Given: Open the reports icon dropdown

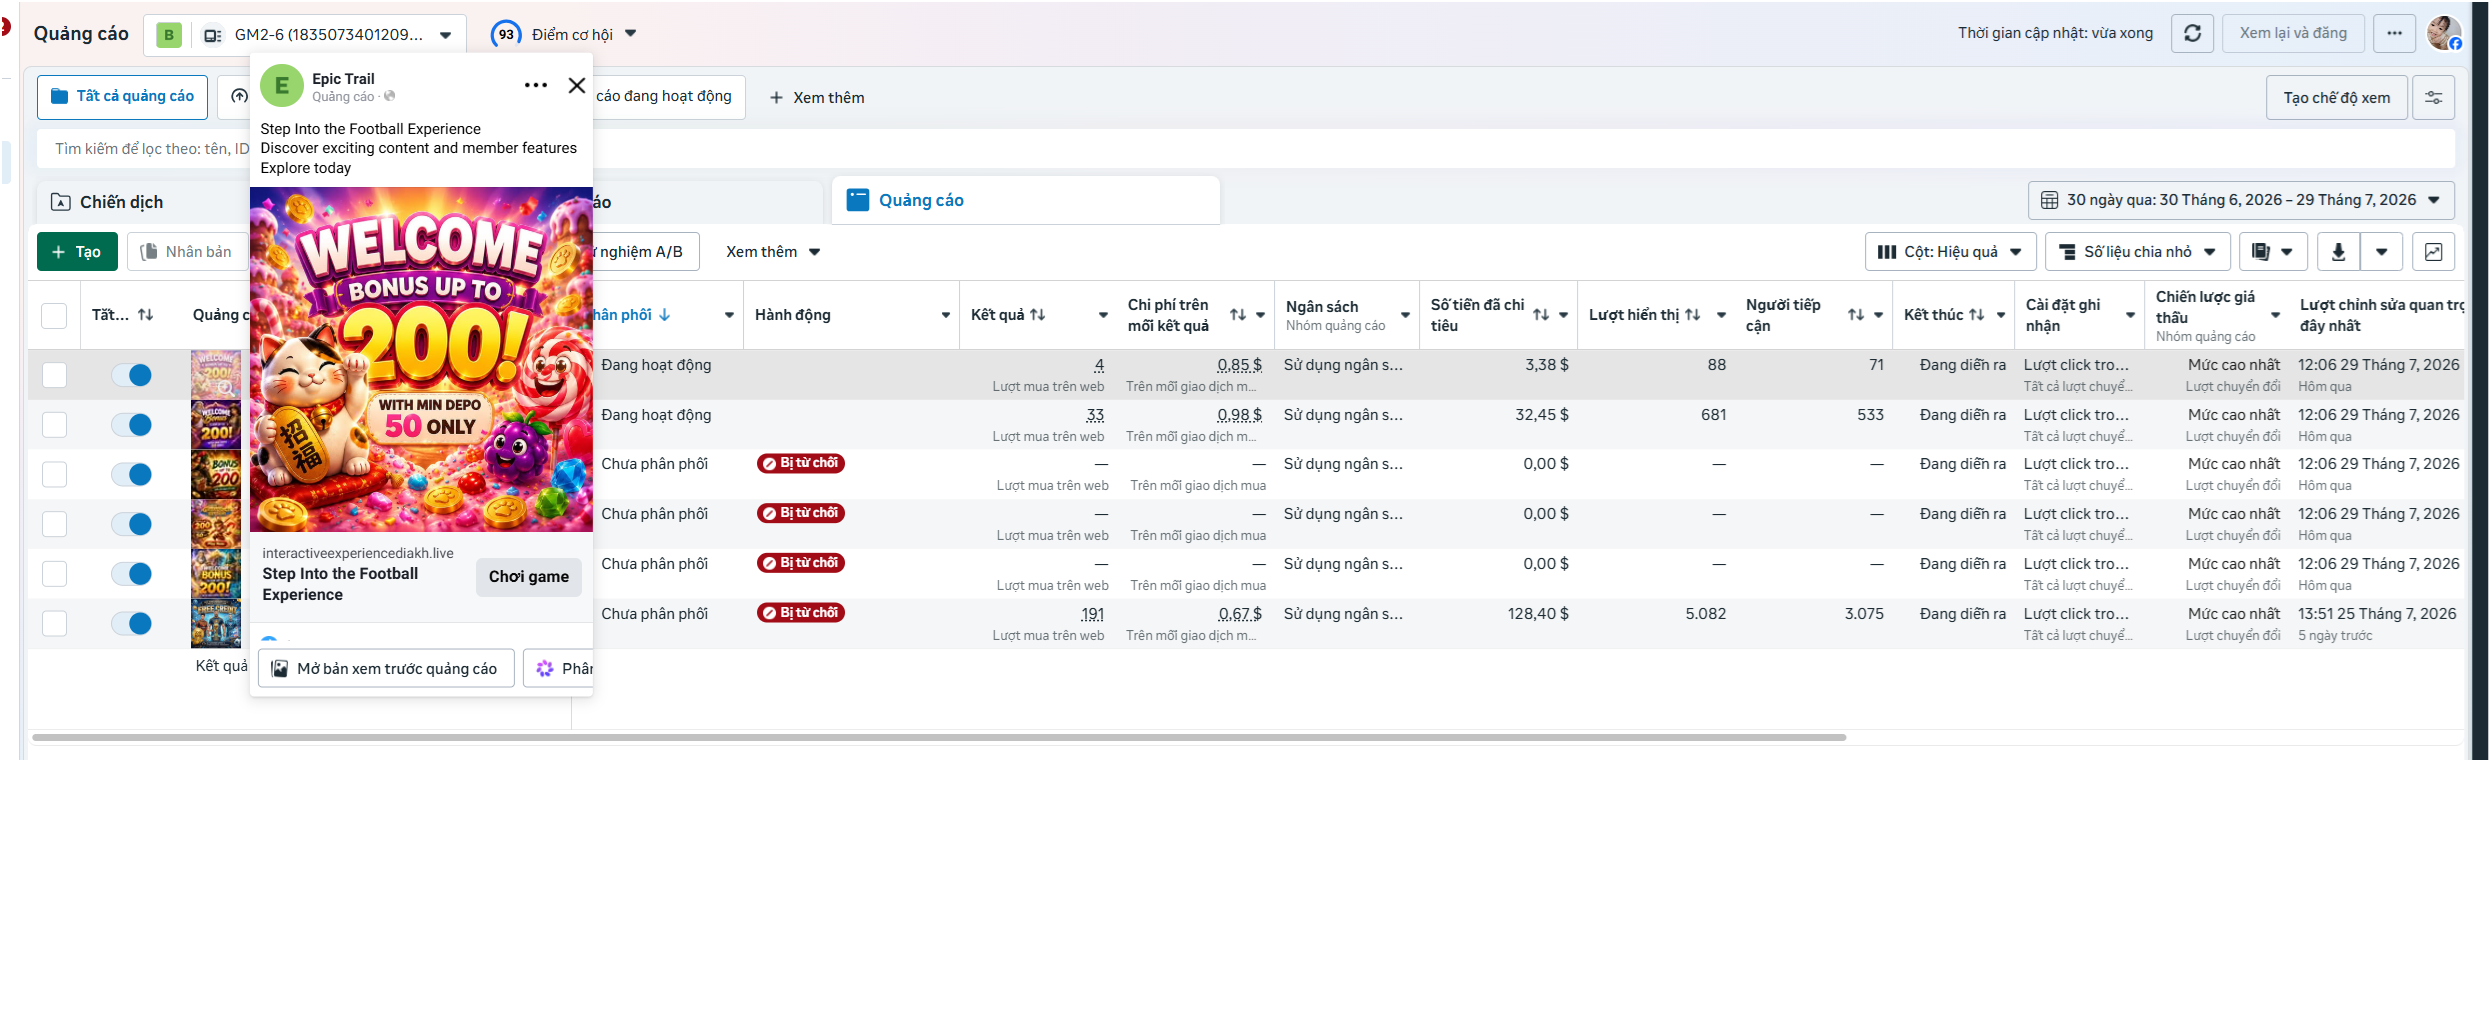Looking at the screenshot, I should click(x=2273, y=252).
